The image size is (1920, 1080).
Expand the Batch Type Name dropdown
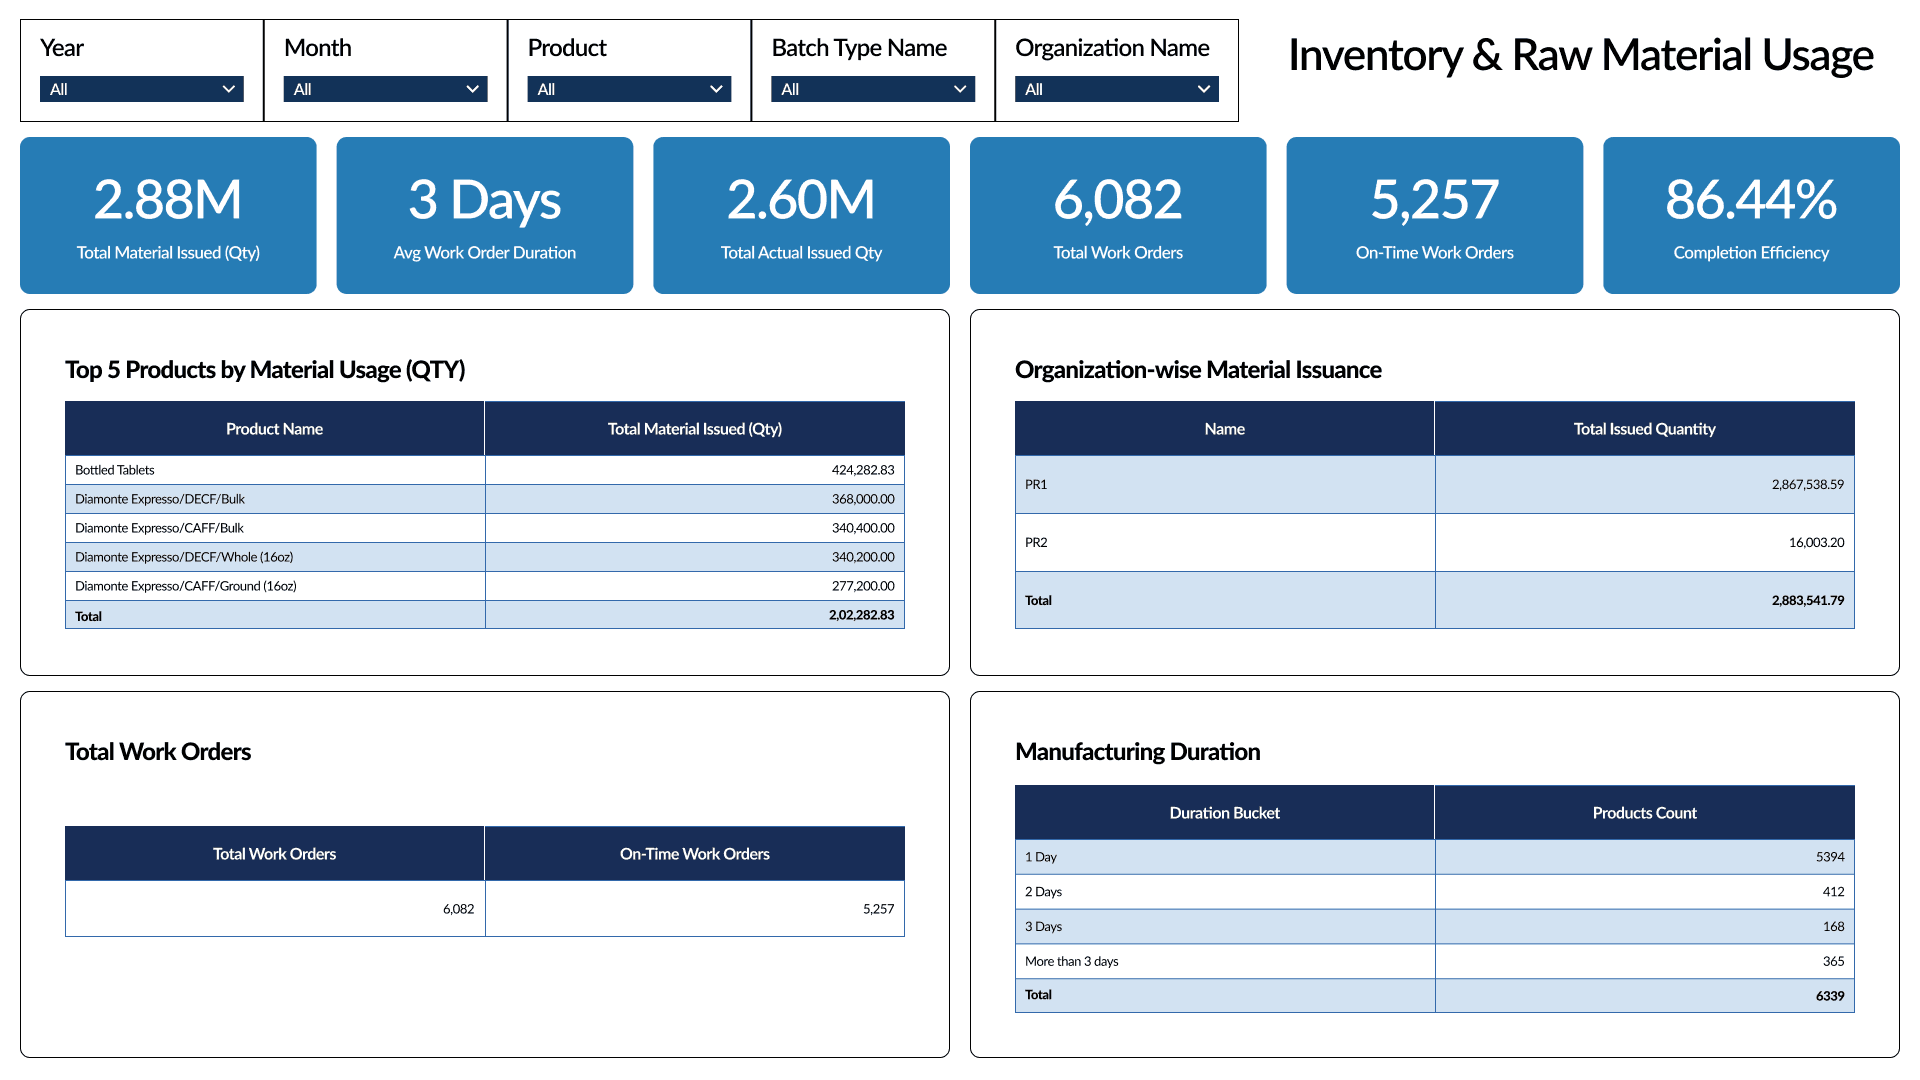pyautogui.click(x=872, y=89)
